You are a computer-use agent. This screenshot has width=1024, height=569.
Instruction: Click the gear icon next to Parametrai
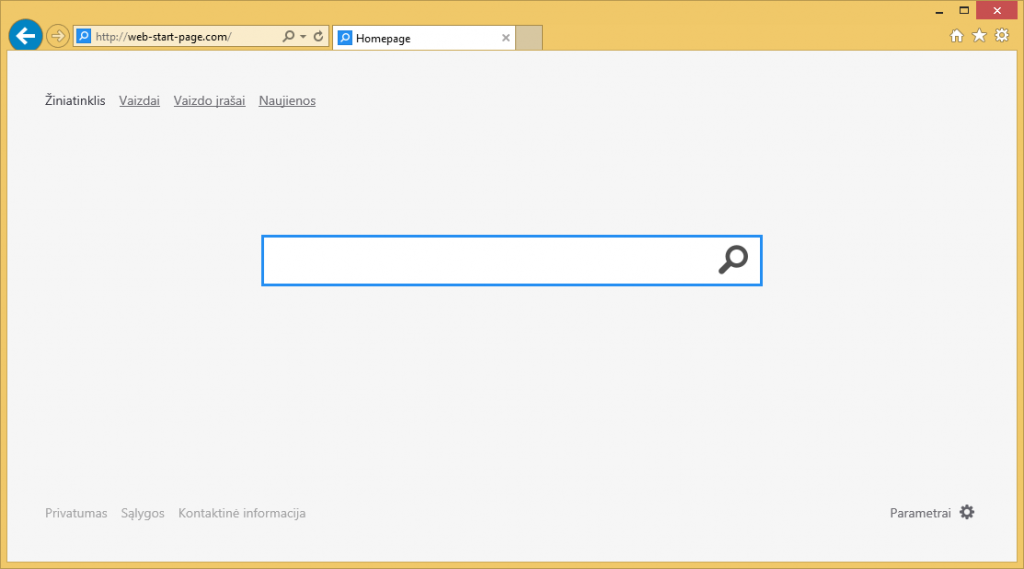click(x=966, y=512)
